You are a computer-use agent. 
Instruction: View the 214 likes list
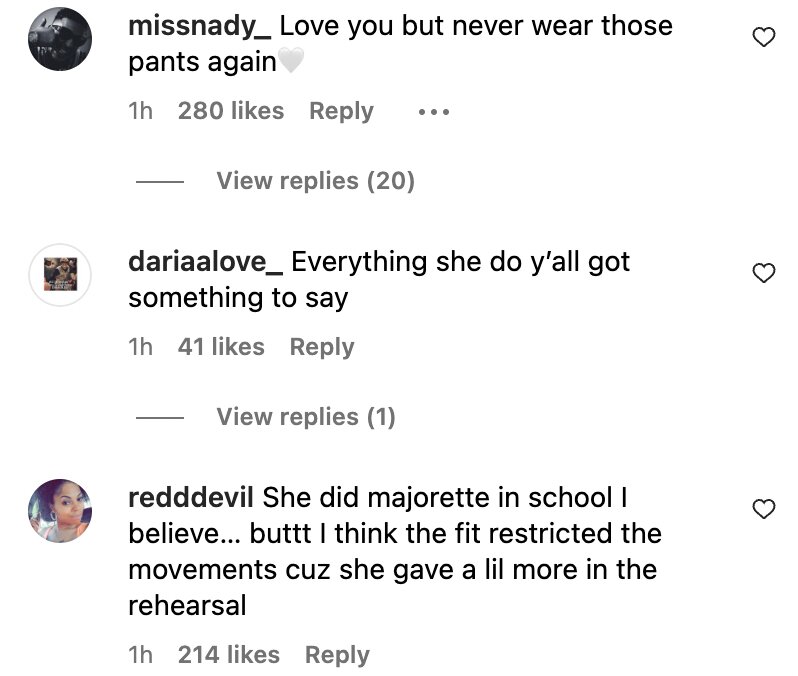click(x=229, y=655)
